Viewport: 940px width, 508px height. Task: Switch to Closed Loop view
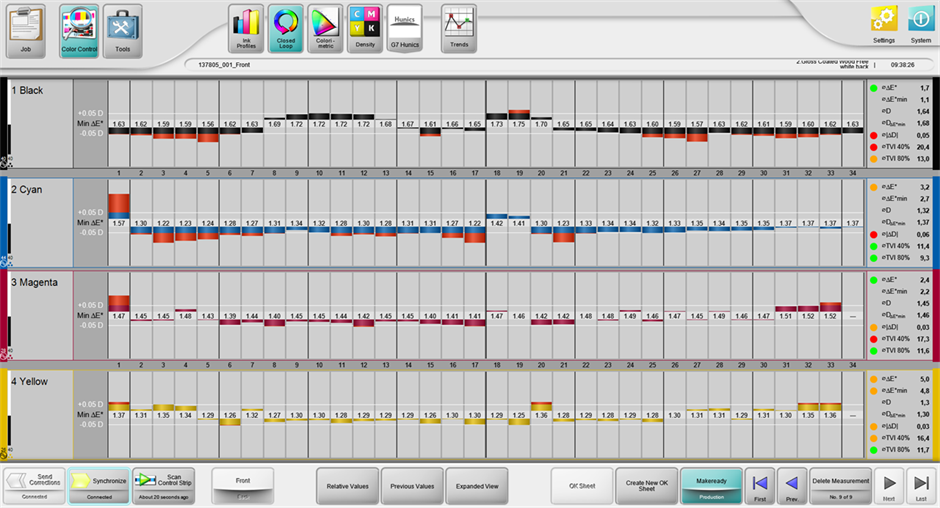click(285, 28)
